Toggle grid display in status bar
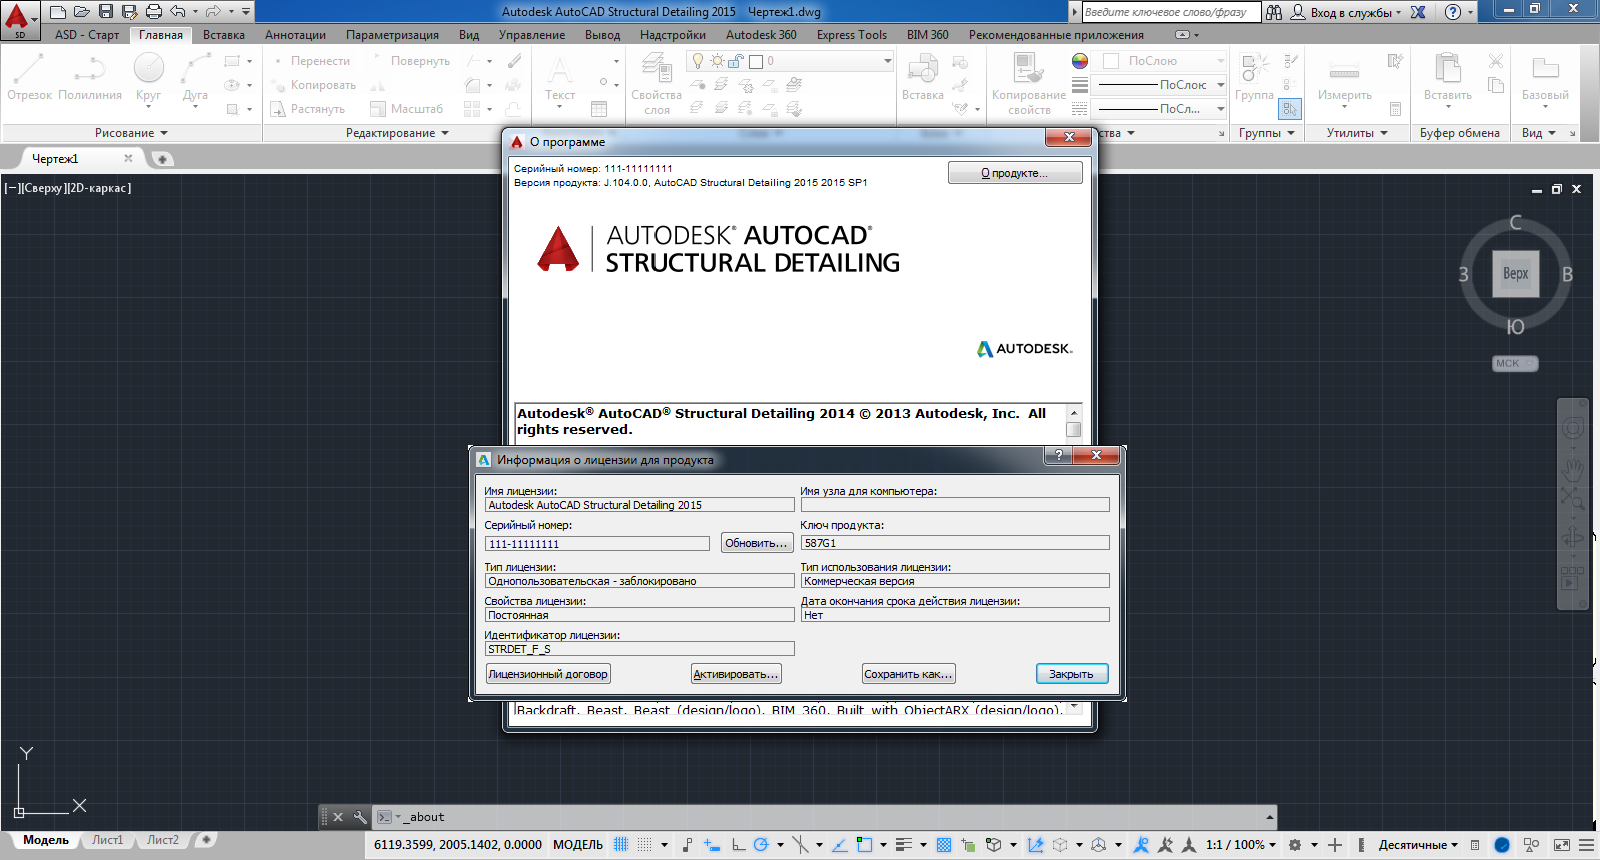Image resolution: width=1600 pixels, height=860 pixels. 621,845
